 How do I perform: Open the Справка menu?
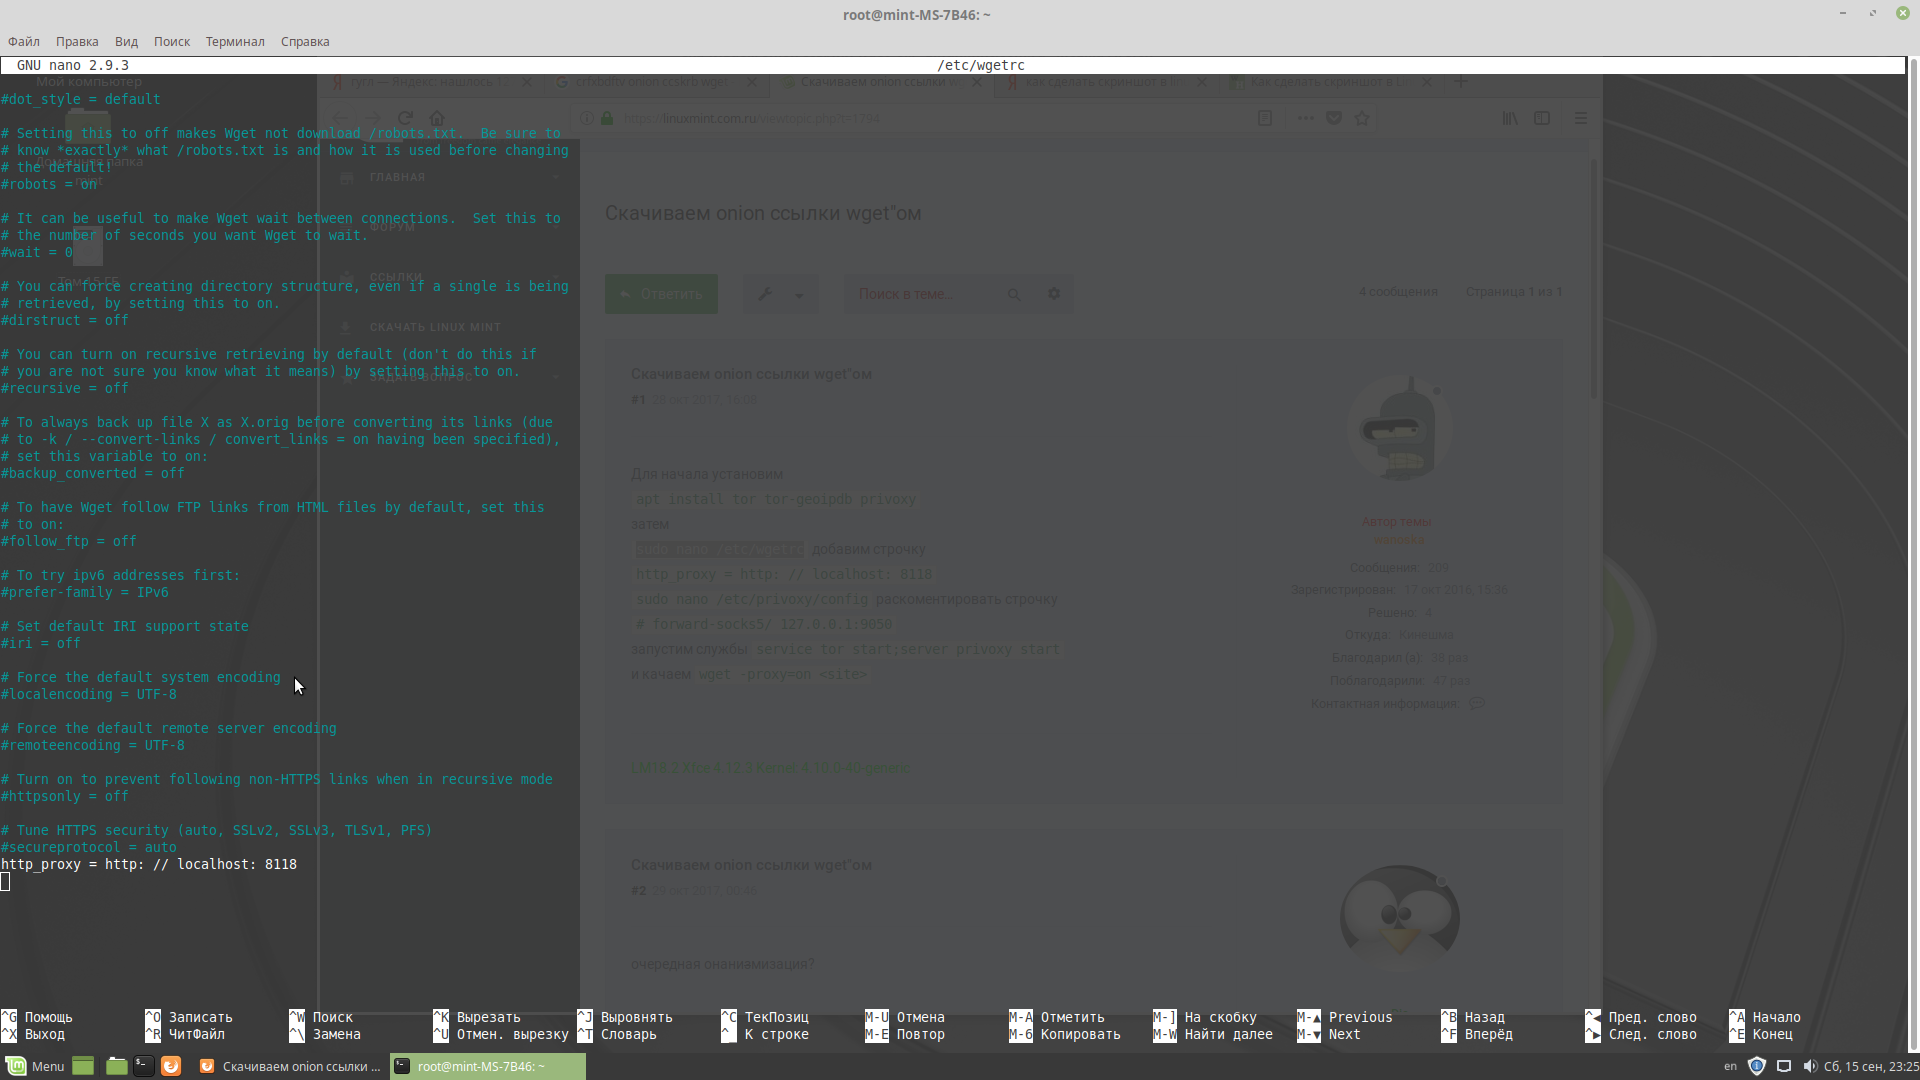[305, 42]
